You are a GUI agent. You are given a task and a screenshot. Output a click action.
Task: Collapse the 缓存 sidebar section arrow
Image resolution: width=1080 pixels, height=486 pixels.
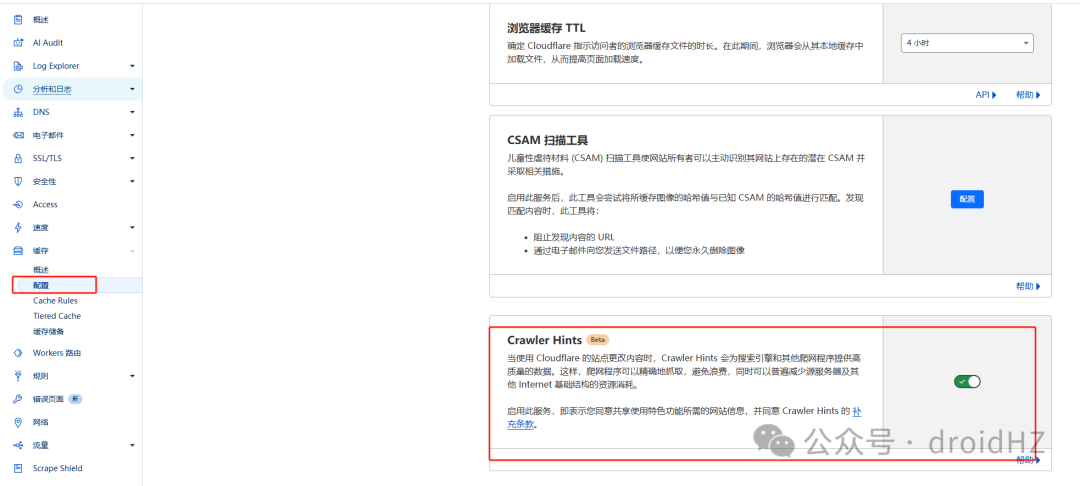(132, 251)
